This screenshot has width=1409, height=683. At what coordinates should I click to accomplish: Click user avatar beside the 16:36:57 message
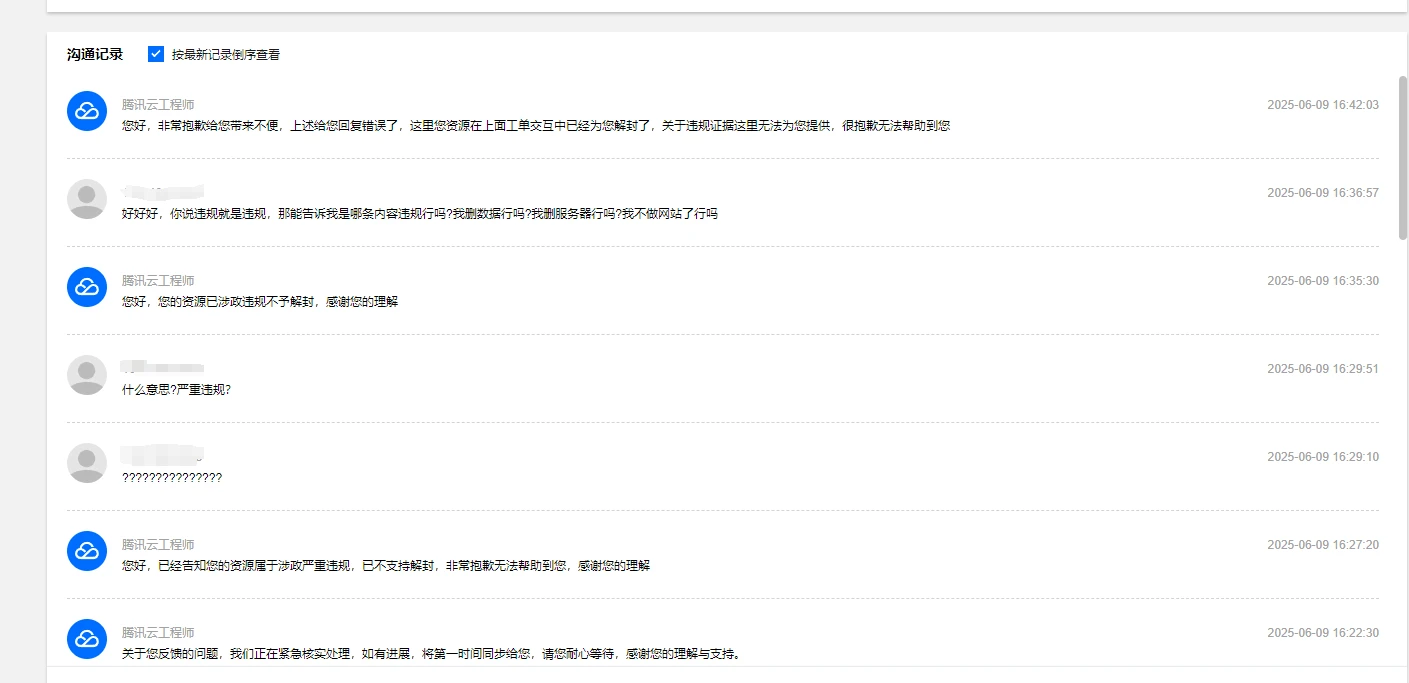click(87, 199)
